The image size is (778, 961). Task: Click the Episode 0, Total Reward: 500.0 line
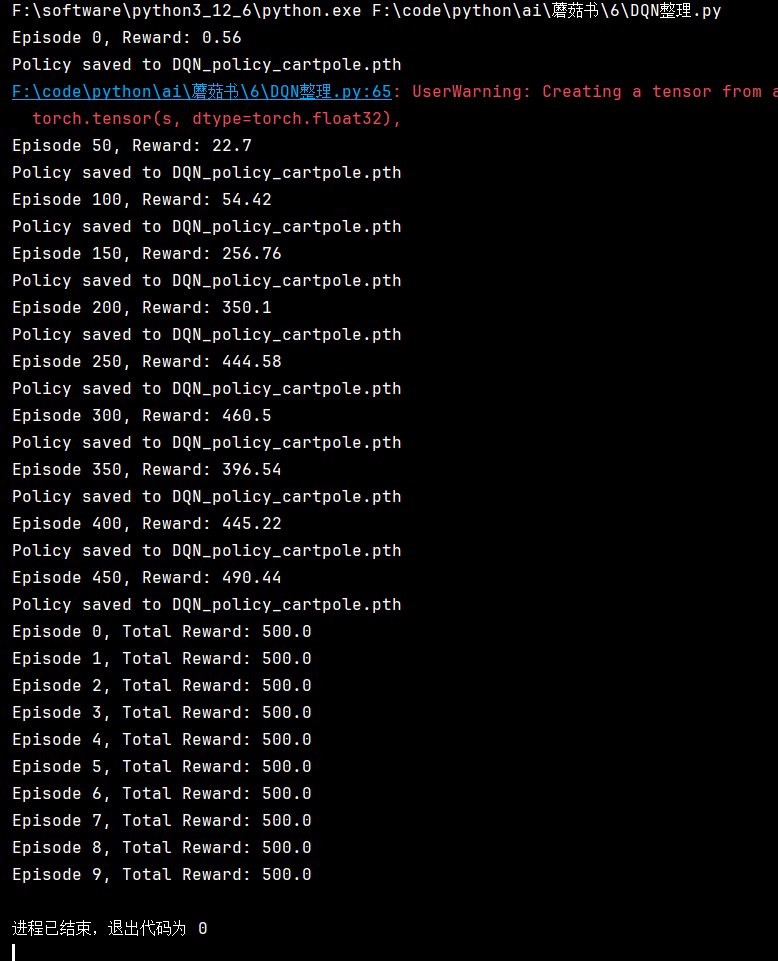pyautogui.click(x=162, y=632)
